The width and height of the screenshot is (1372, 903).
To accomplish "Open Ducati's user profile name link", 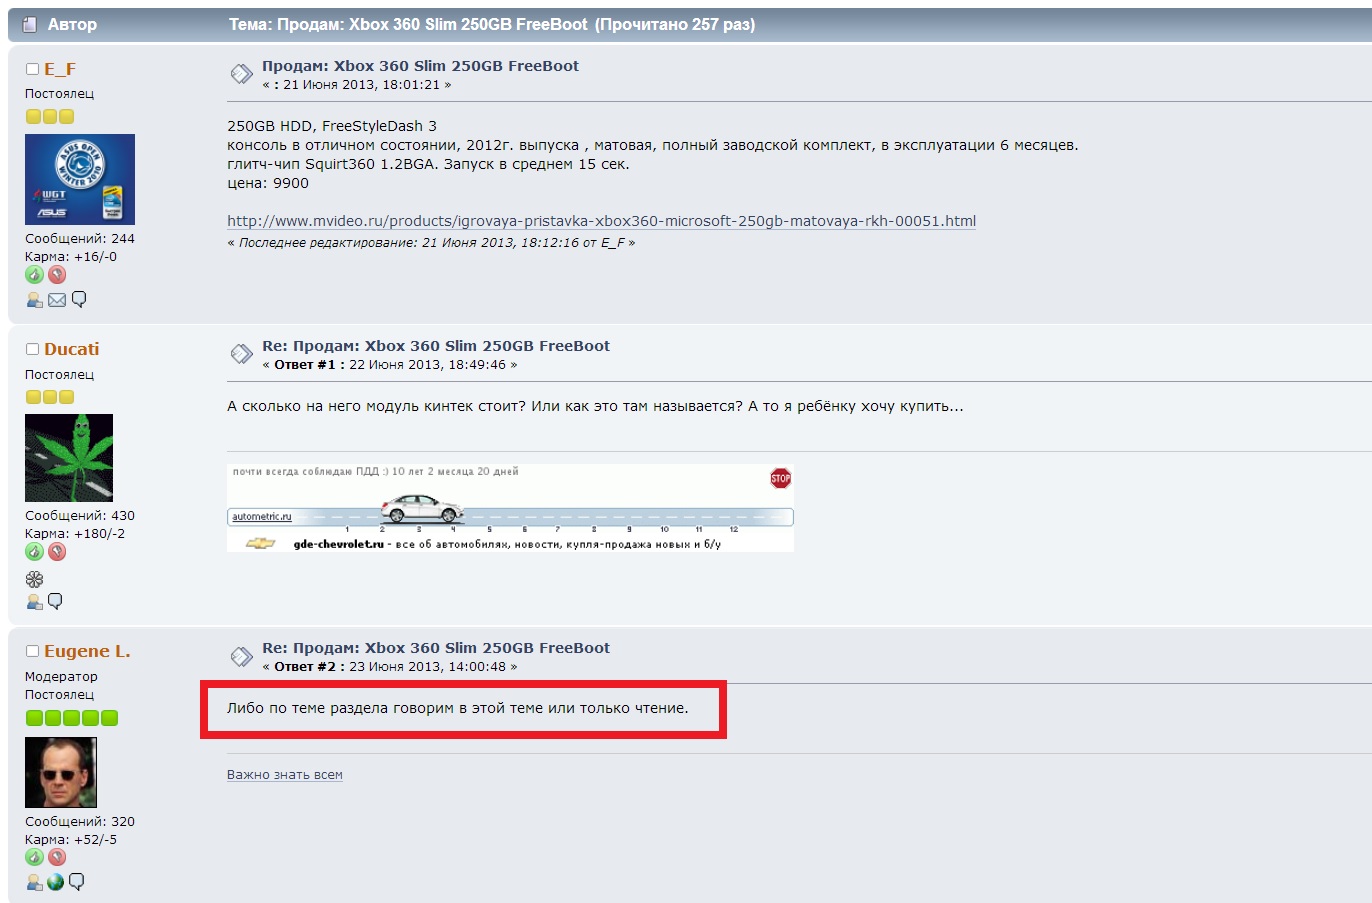I will pyautogui.click(x=71, y=349).
